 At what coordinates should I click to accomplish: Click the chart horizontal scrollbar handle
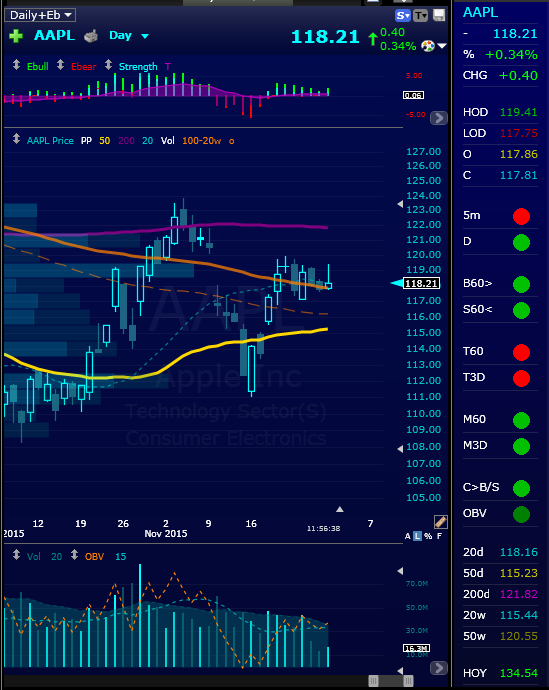point(391,681)
